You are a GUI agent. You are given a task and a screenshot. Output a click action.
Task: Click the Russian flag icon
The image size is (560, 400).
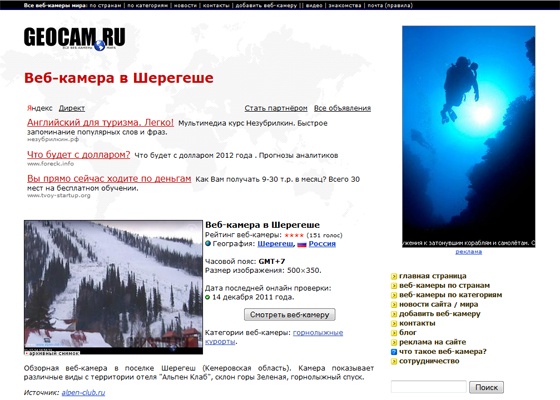(x=302, y=245)
